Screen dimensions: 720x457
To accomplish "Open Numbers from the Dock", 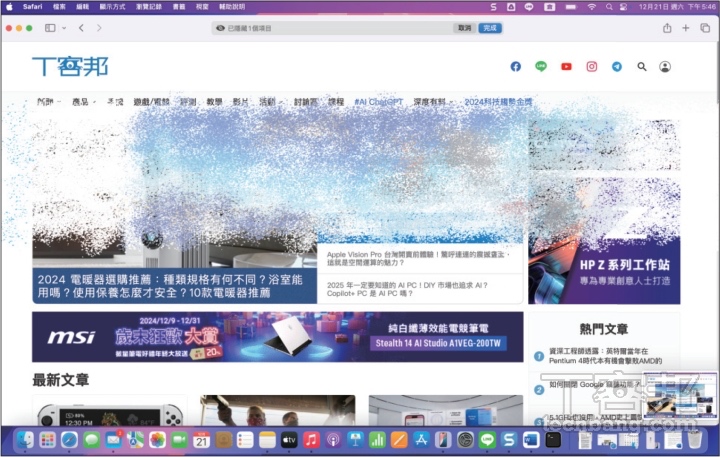I will [x=377, y=440].
